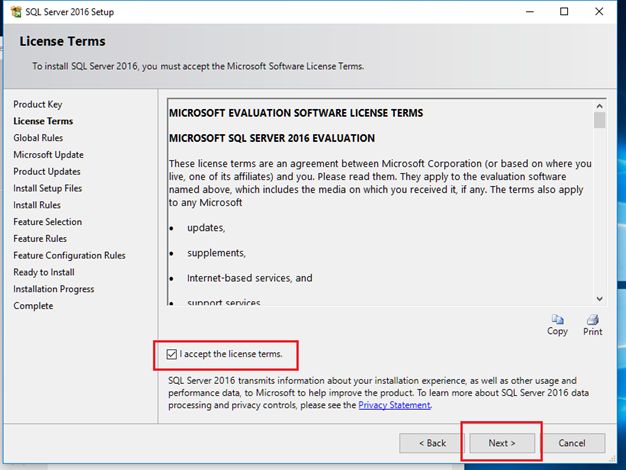Click the Next button

click(502, 443)
